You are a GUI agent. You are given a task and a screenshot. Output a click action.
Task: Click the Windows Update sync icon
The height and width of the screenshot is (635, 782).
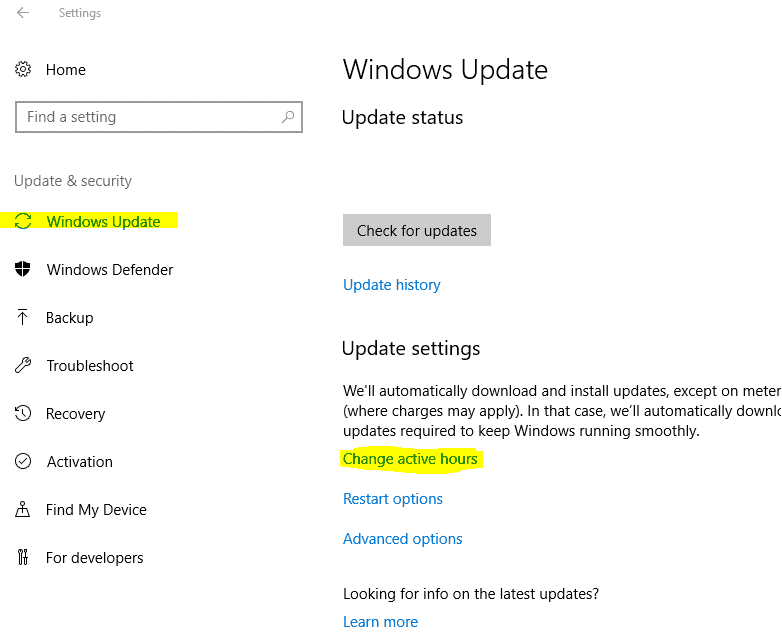23,221
